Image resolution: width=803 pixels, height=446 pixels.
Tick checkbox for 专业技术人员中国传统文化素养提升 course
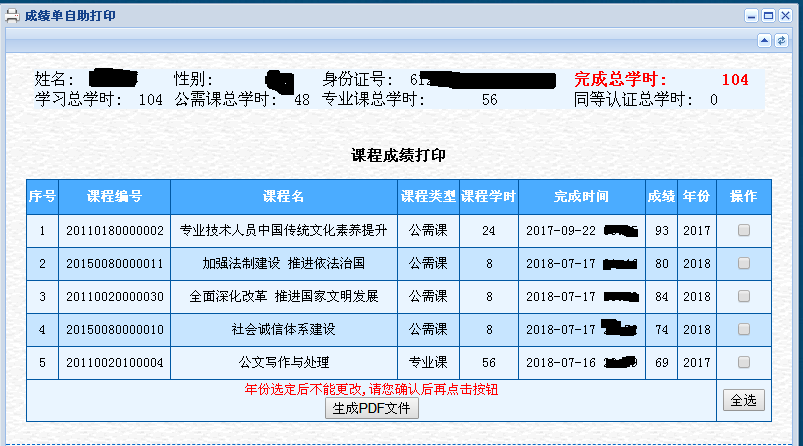(743, 231)
